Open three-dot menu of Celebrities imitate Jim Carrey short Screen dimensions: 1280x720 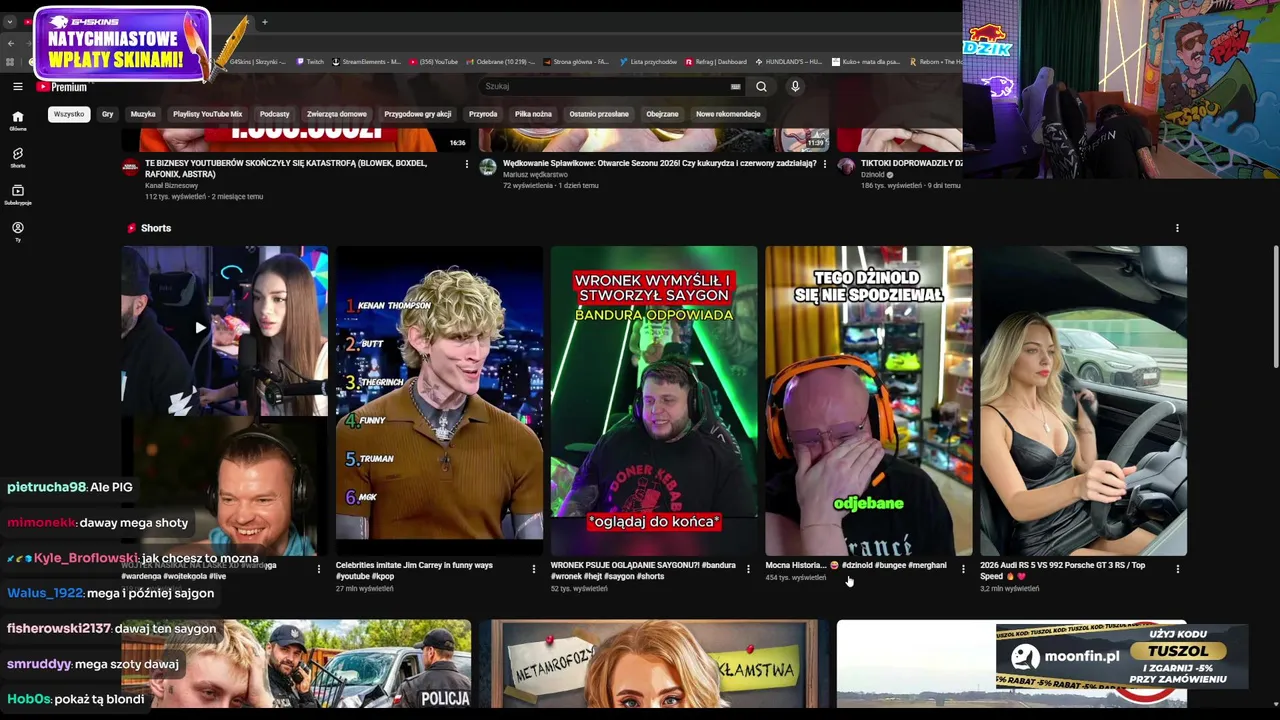(534, 569)
